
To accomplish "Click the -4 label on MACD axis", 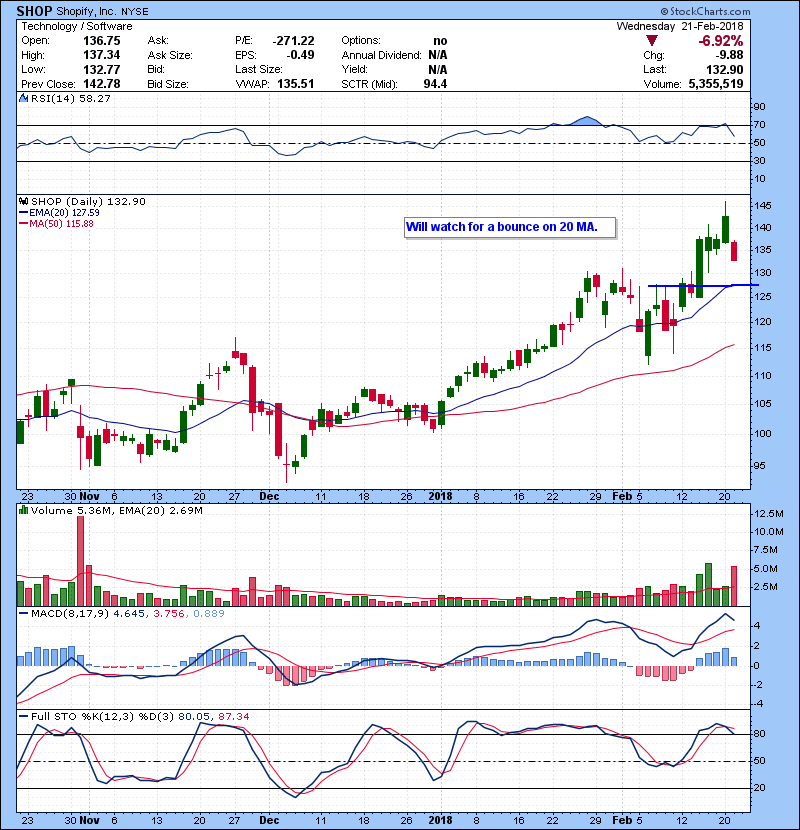I will 759,704.
